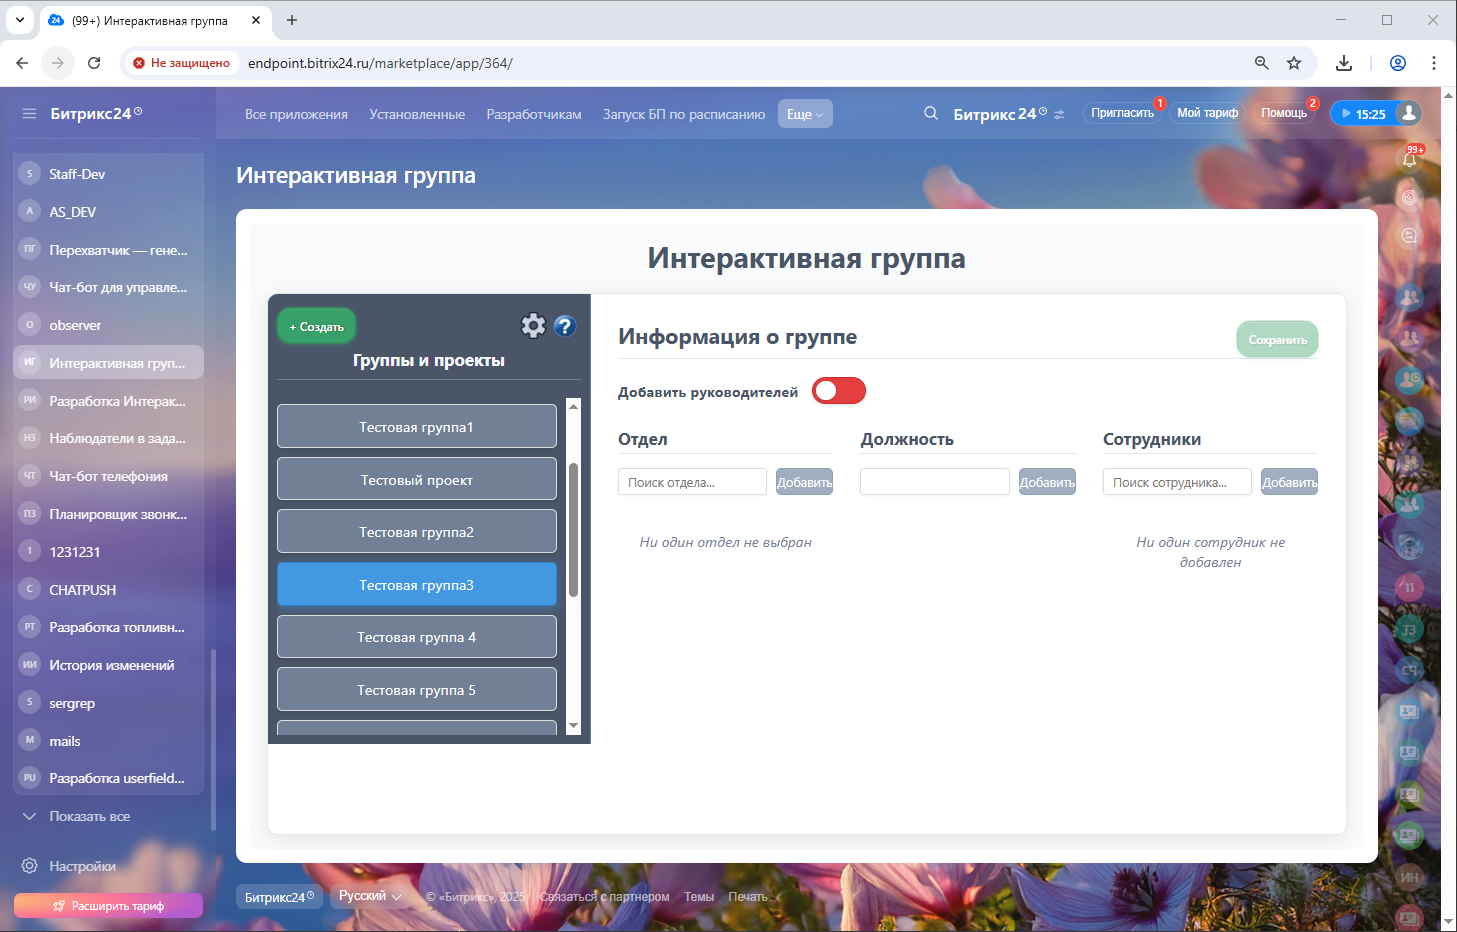Expand the Еще dropdown menu
This screenshot has width=1457, height=932.
coord(805,114)
